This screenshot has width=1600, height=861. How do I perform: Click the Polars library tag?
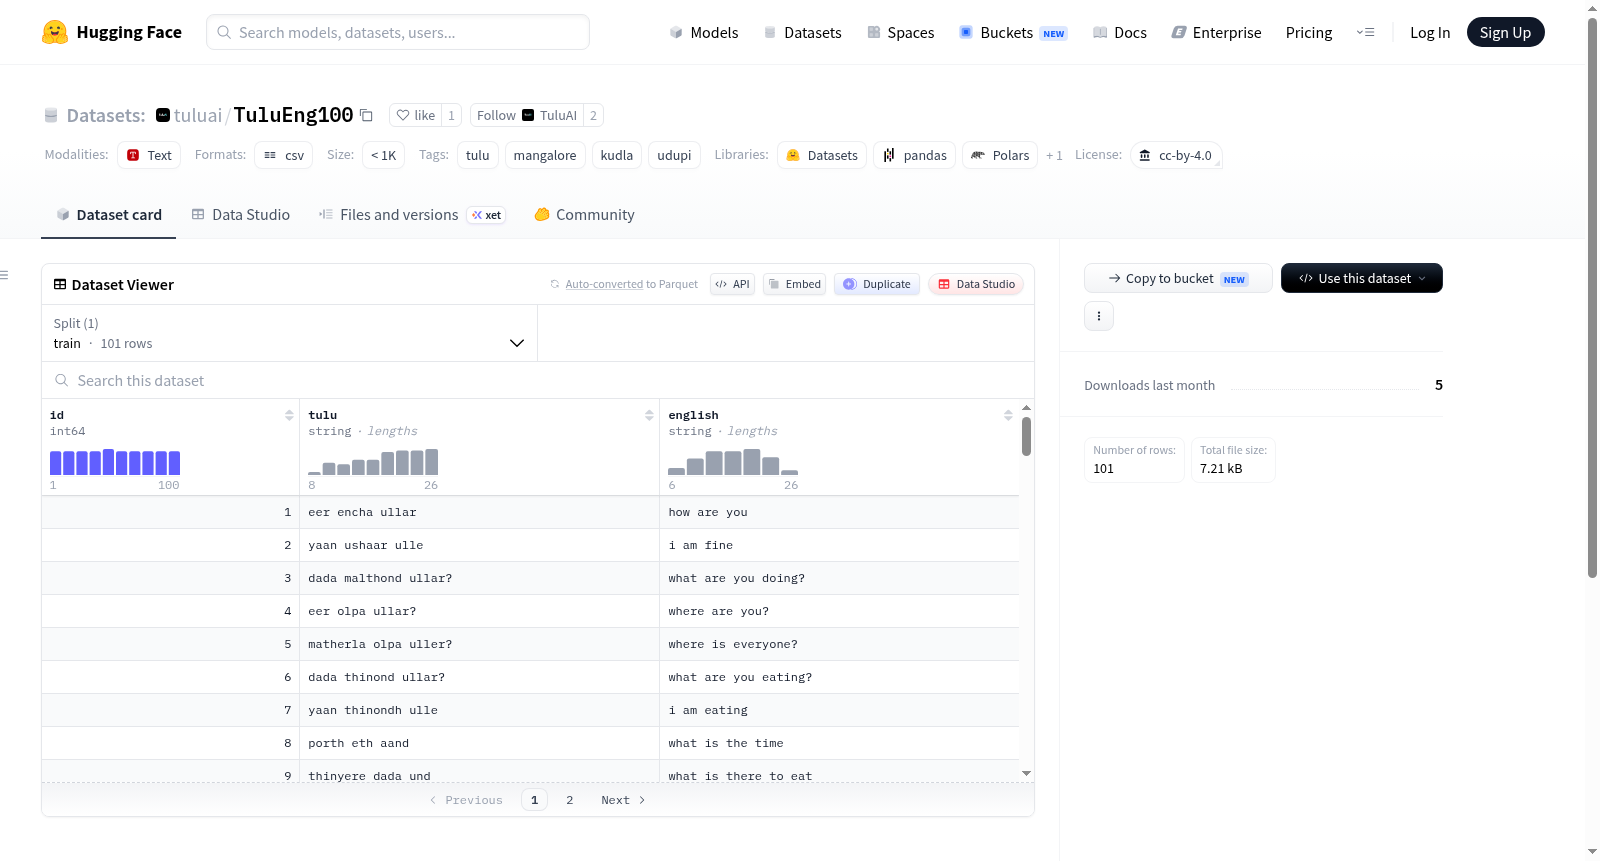(x=1000, y=155)
